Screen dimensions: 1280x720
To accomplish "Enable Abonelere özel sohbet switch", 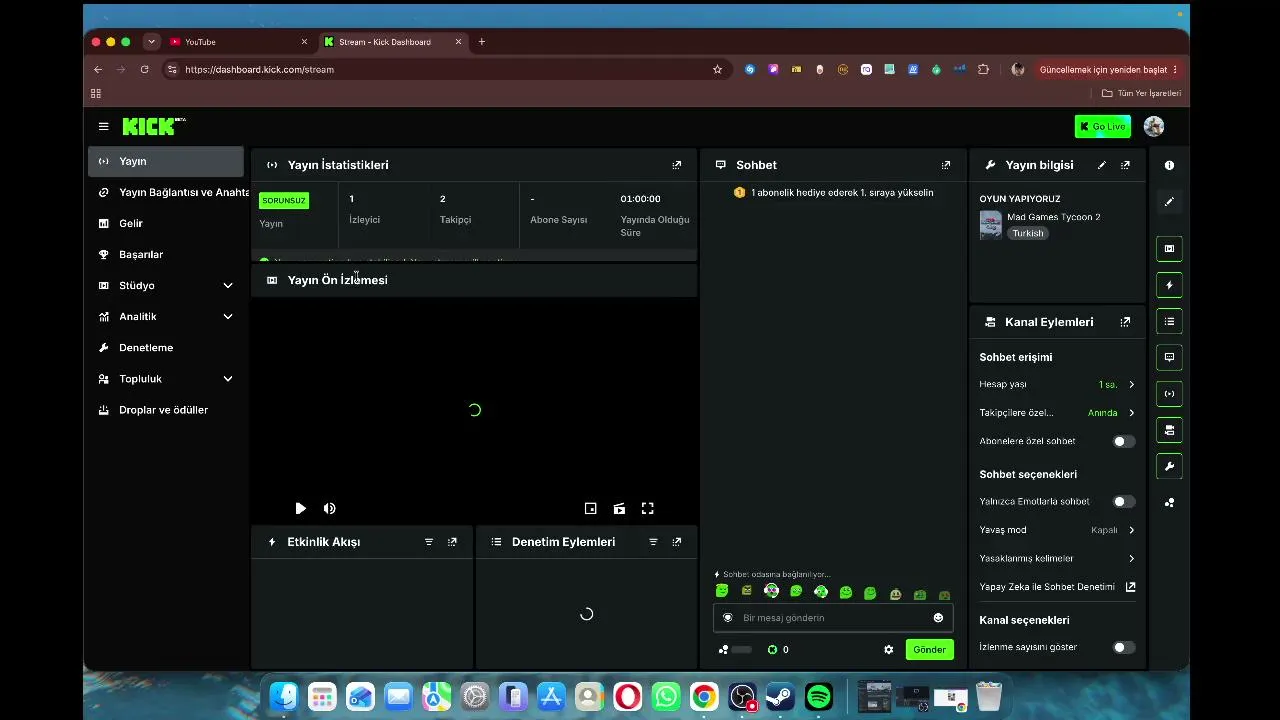I will tap(1124, 441).
